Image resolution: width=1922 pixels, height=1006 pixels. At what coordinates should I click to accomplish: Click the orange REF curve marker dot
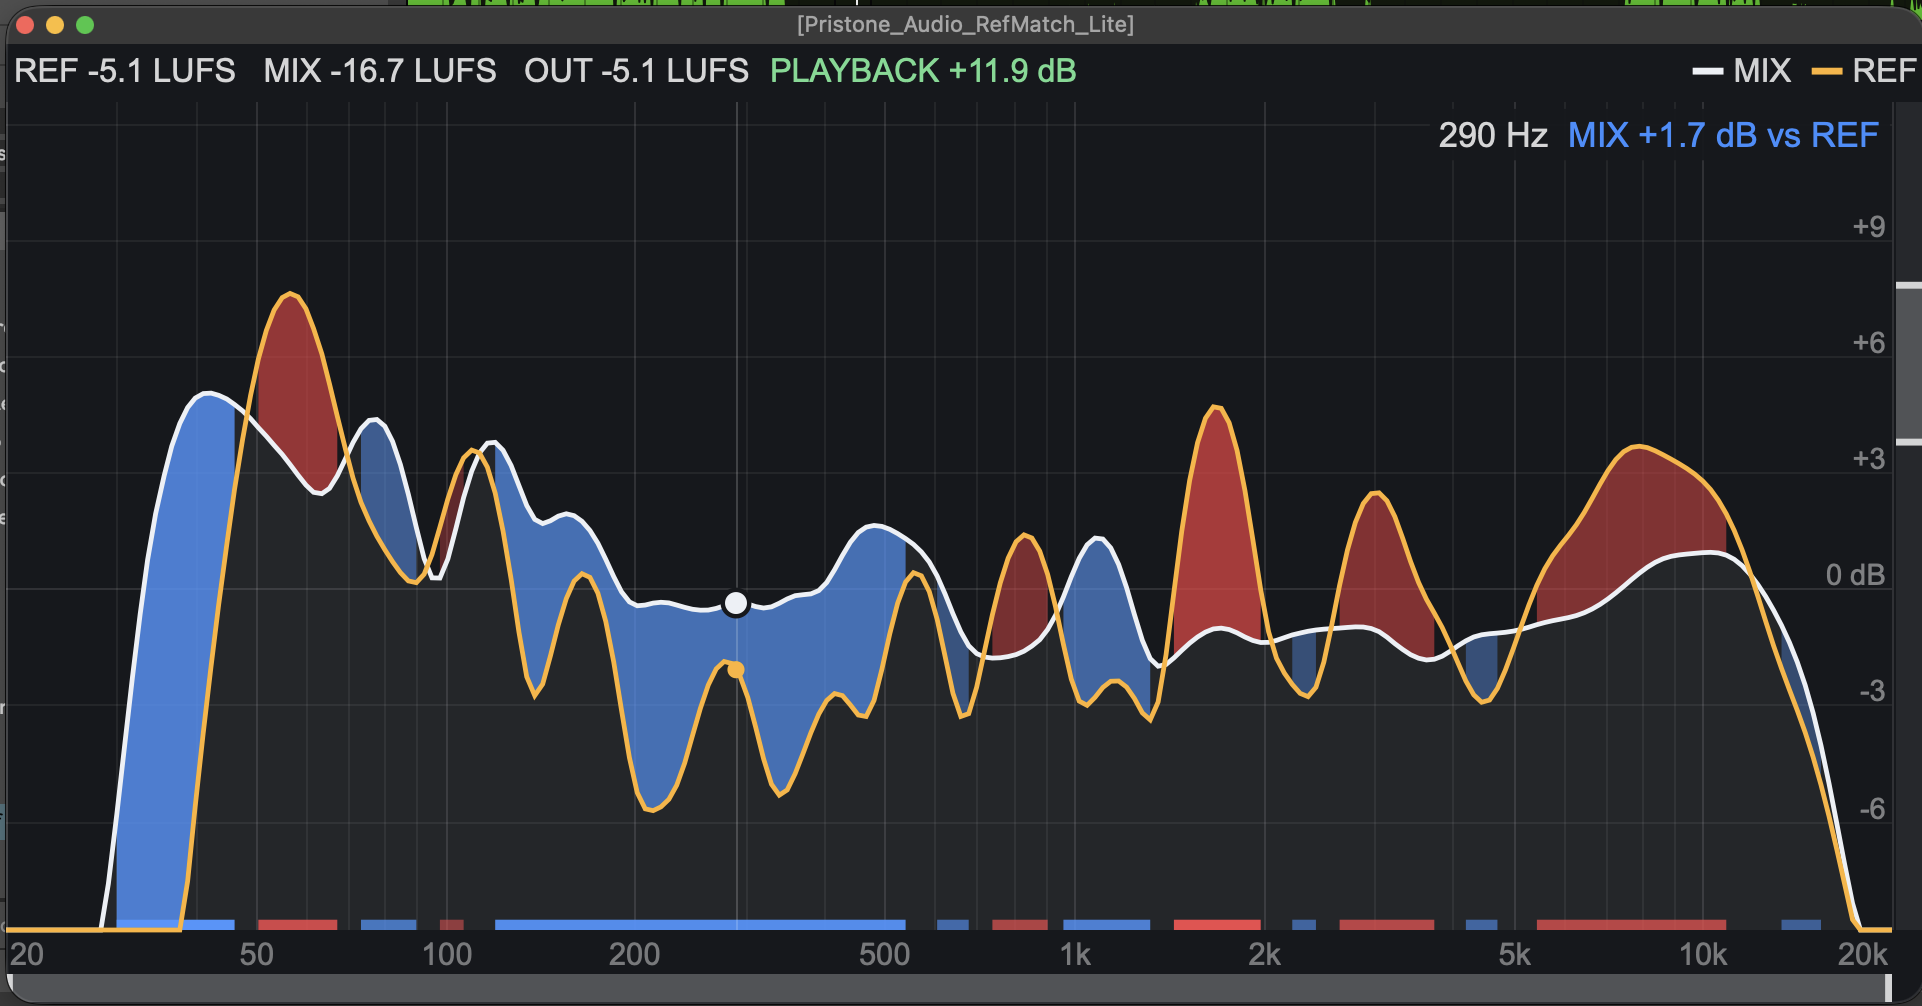coord(736,670)
